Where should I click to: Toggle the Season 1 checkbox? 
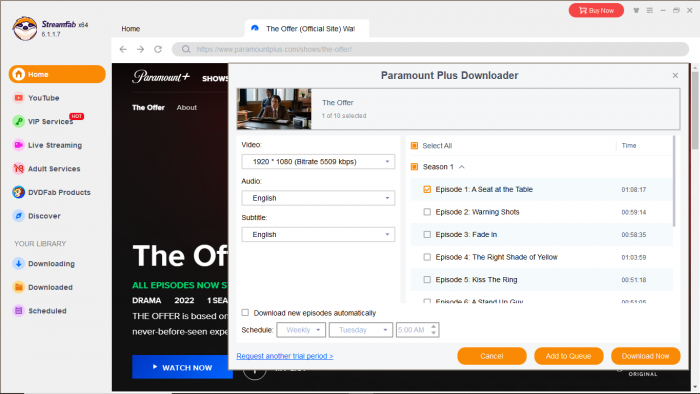[414, 166]
